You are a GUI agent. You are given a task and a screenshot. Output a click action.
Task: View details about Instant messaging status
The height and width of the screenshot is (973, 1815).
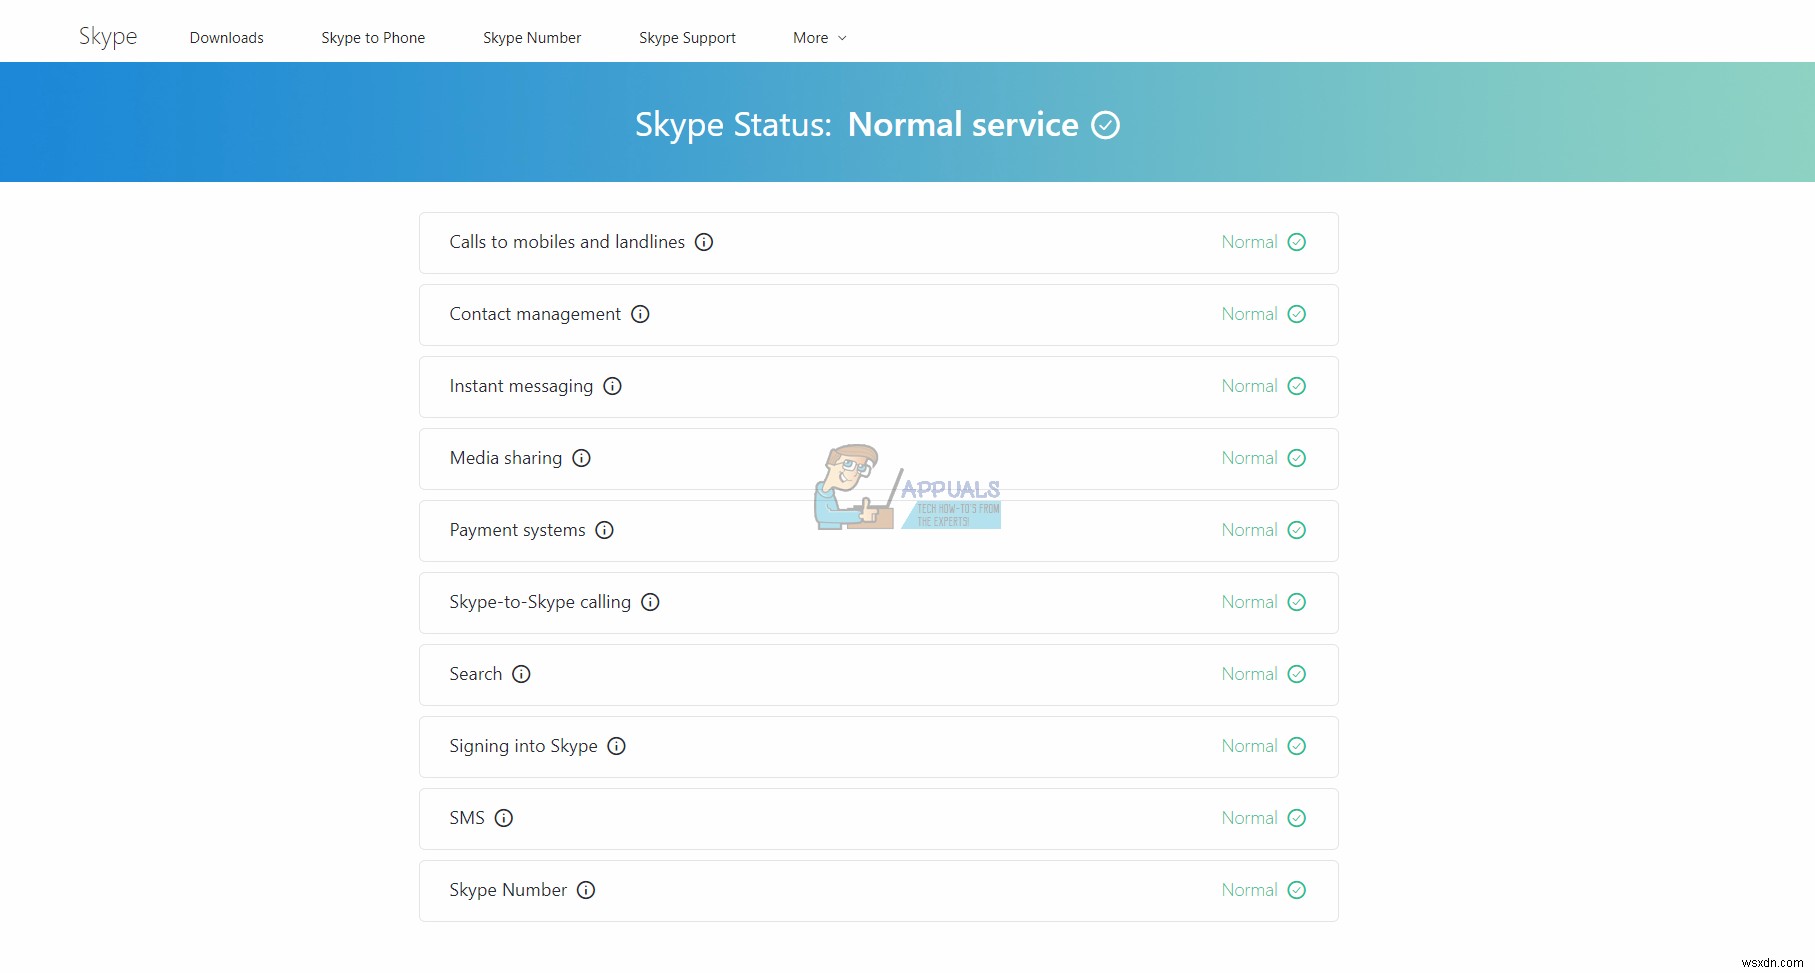pyautogui.click(x=612, y=386)
